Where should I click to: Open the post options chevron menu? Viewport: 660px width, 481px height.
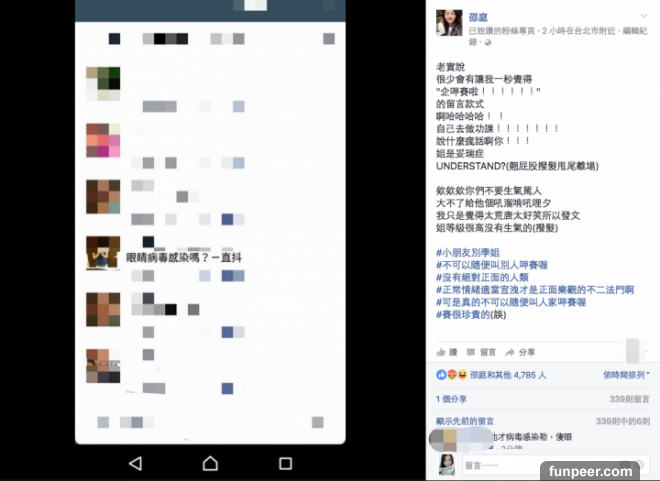pos(644,16)
